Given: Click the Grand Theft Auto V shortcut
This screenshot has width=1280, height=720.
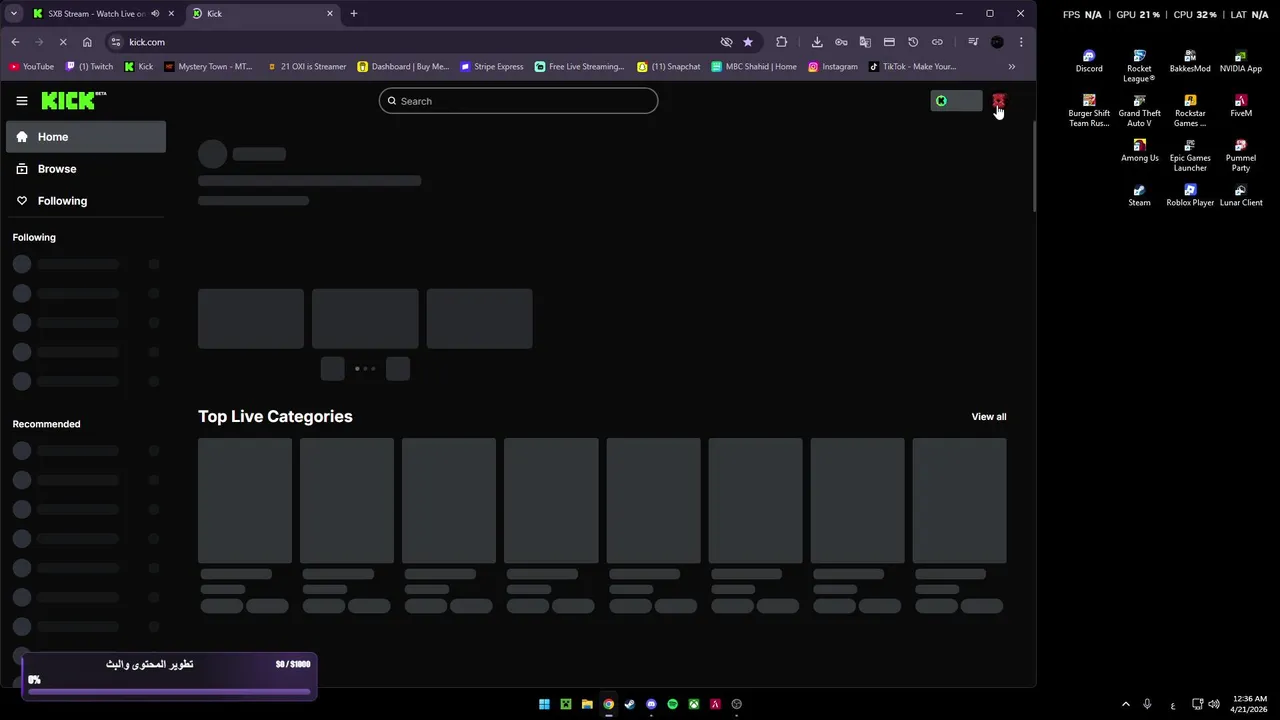Looking at the screenshot, I should pyautogui.click(x=1139, y=111).
